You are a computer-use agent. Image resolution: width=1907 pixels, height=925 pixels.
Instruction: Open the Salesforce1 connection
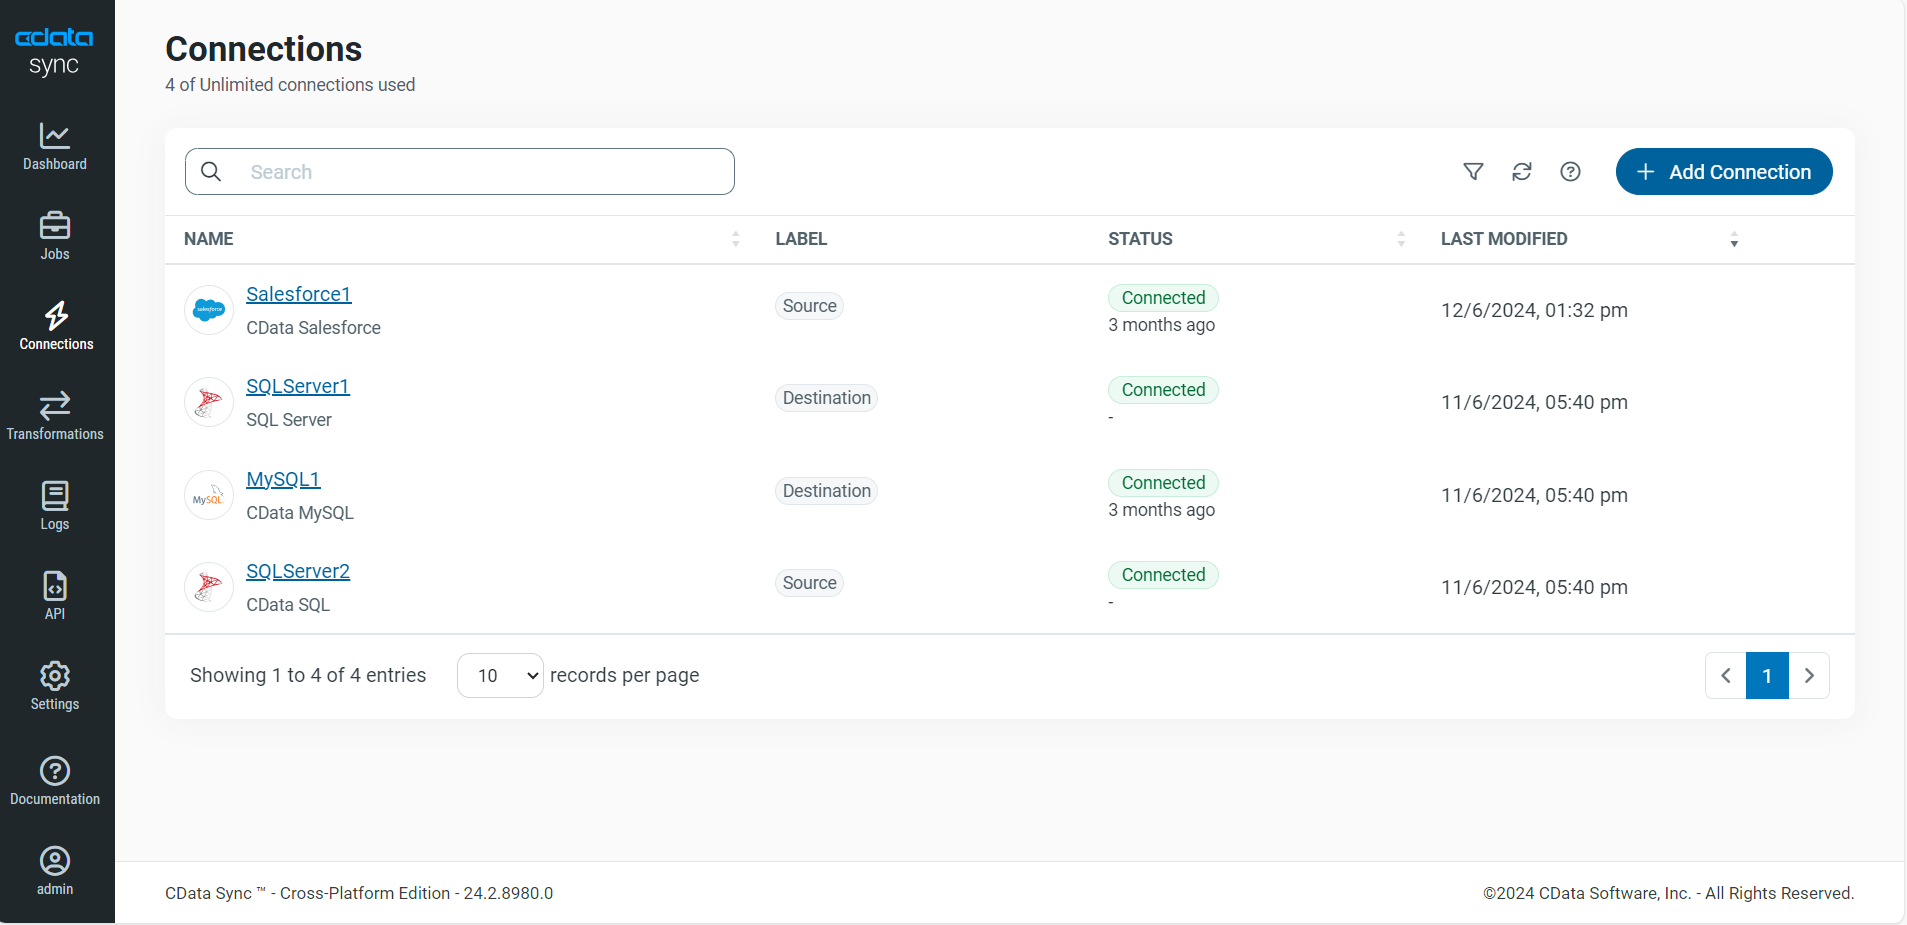point(299,294)
